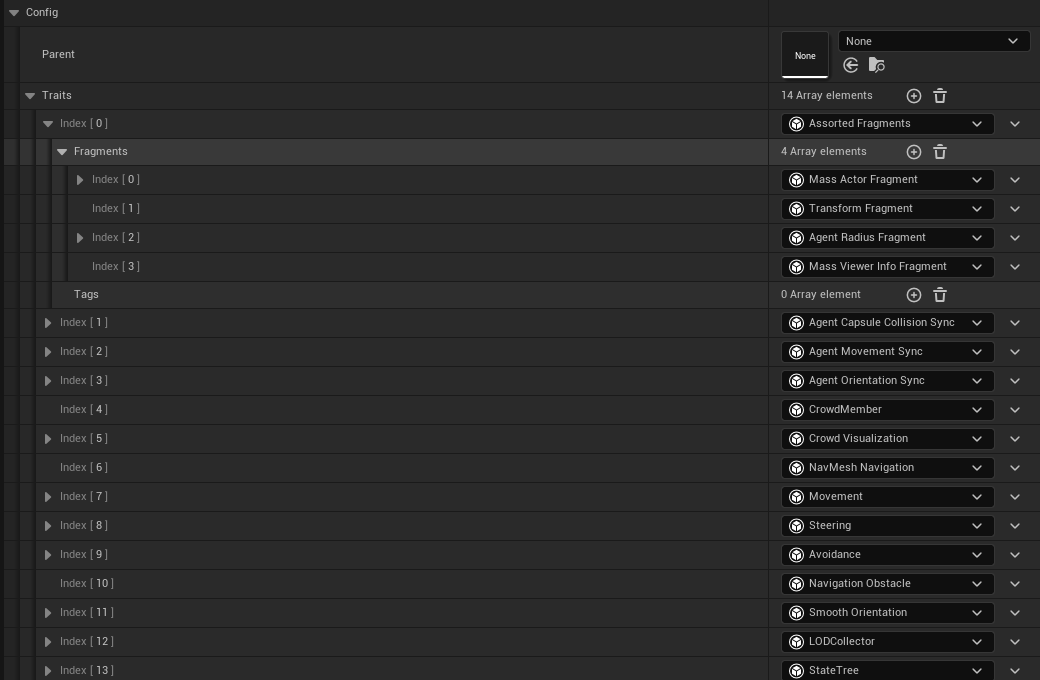
Task: Expand Traits Index [ 9 ] row
Action: click(x=48, y=555)
